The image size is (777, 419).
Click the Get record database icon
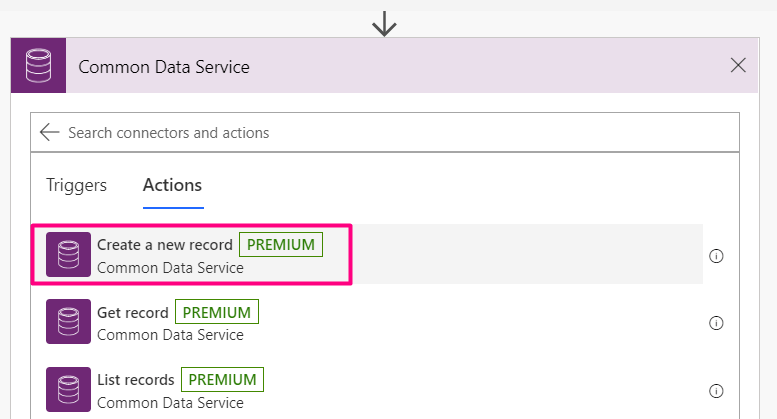coord(68,323)
